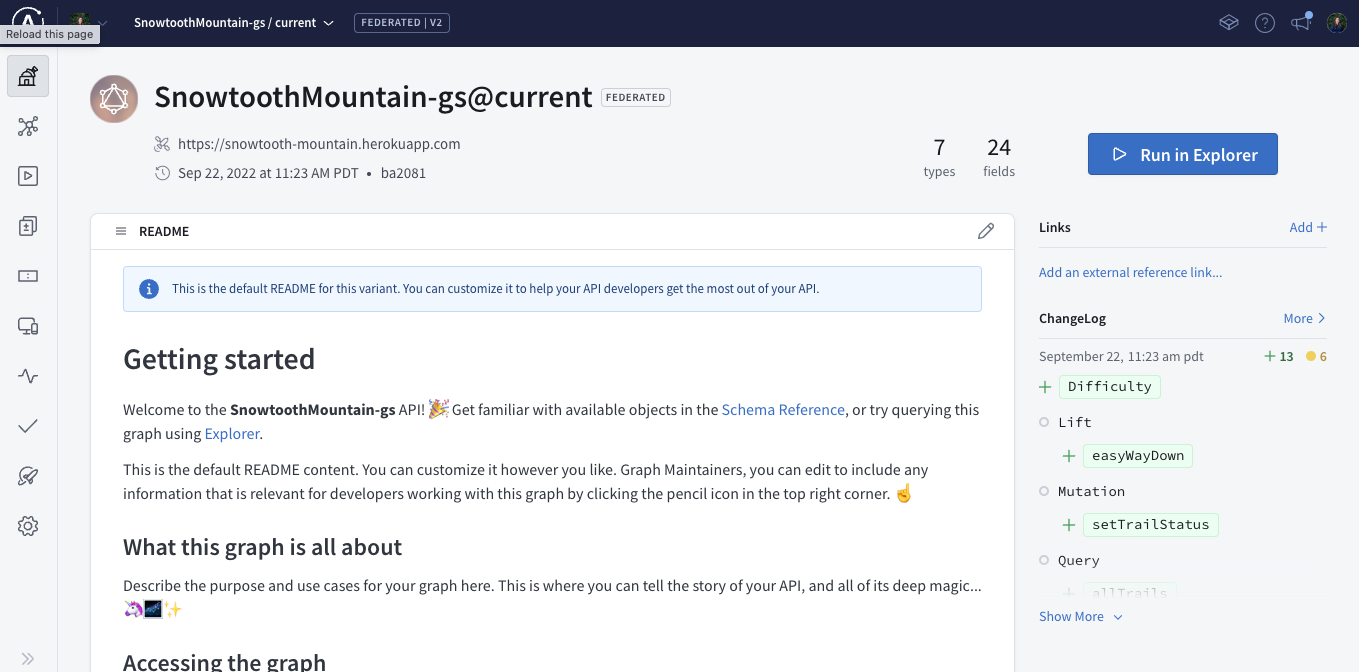Open the Launches rocket sidebar icon

(28, 476)
